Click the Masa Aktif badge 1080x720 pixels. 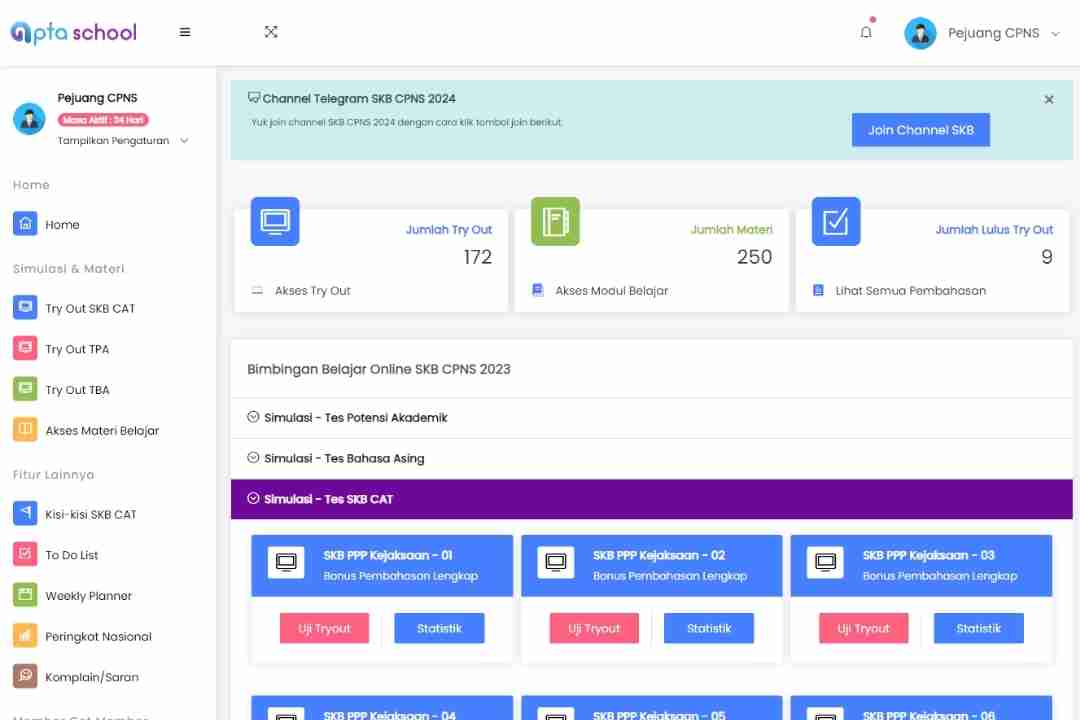point(103,120)
